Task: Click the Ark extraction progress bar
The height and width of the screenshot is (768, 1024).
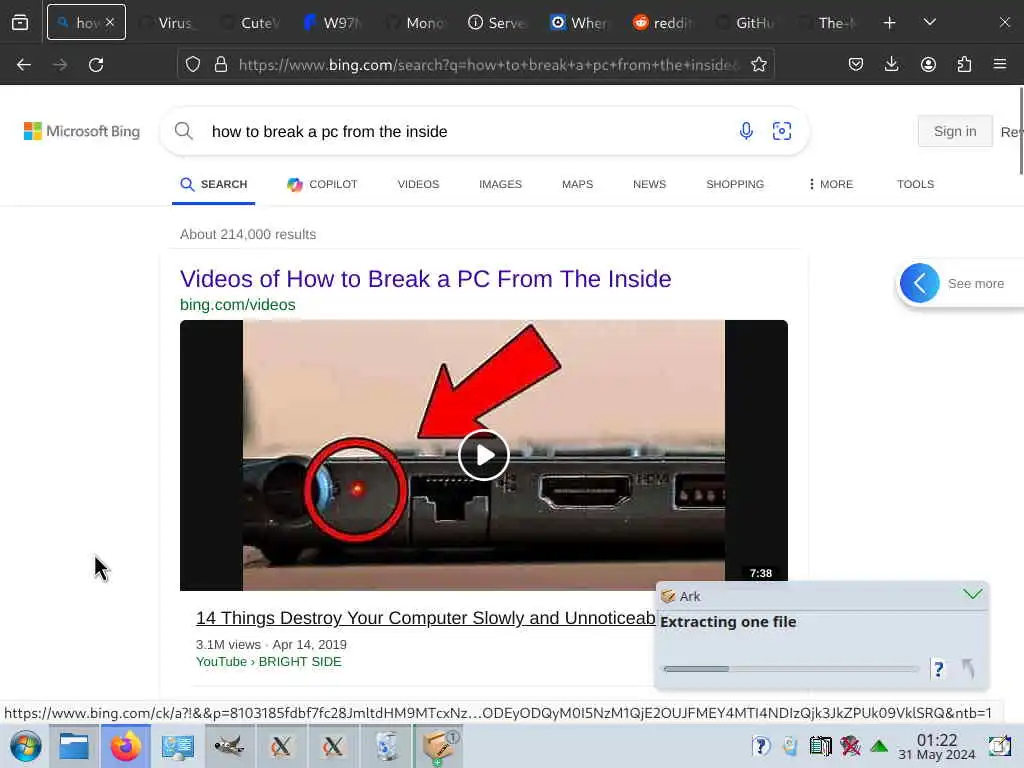Action: (x=791, y=669)
